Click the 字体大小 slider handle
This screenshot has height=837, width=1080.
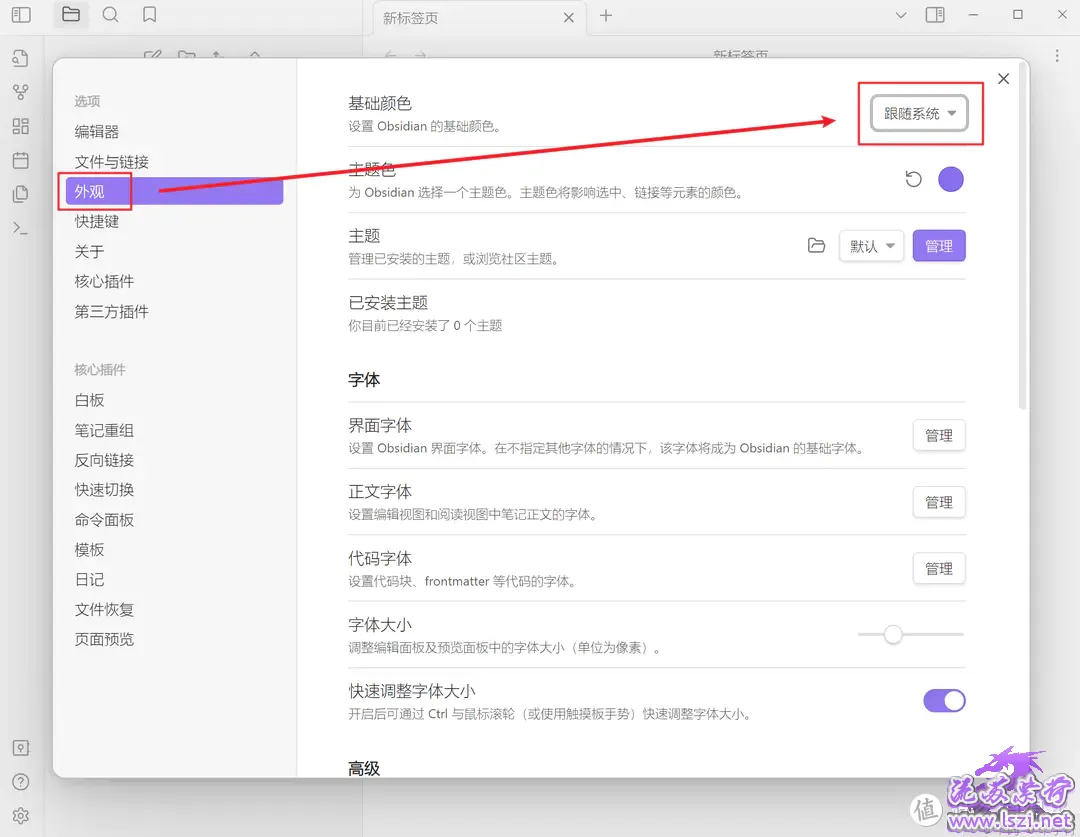pyautogui.click(x=893, y=634)
